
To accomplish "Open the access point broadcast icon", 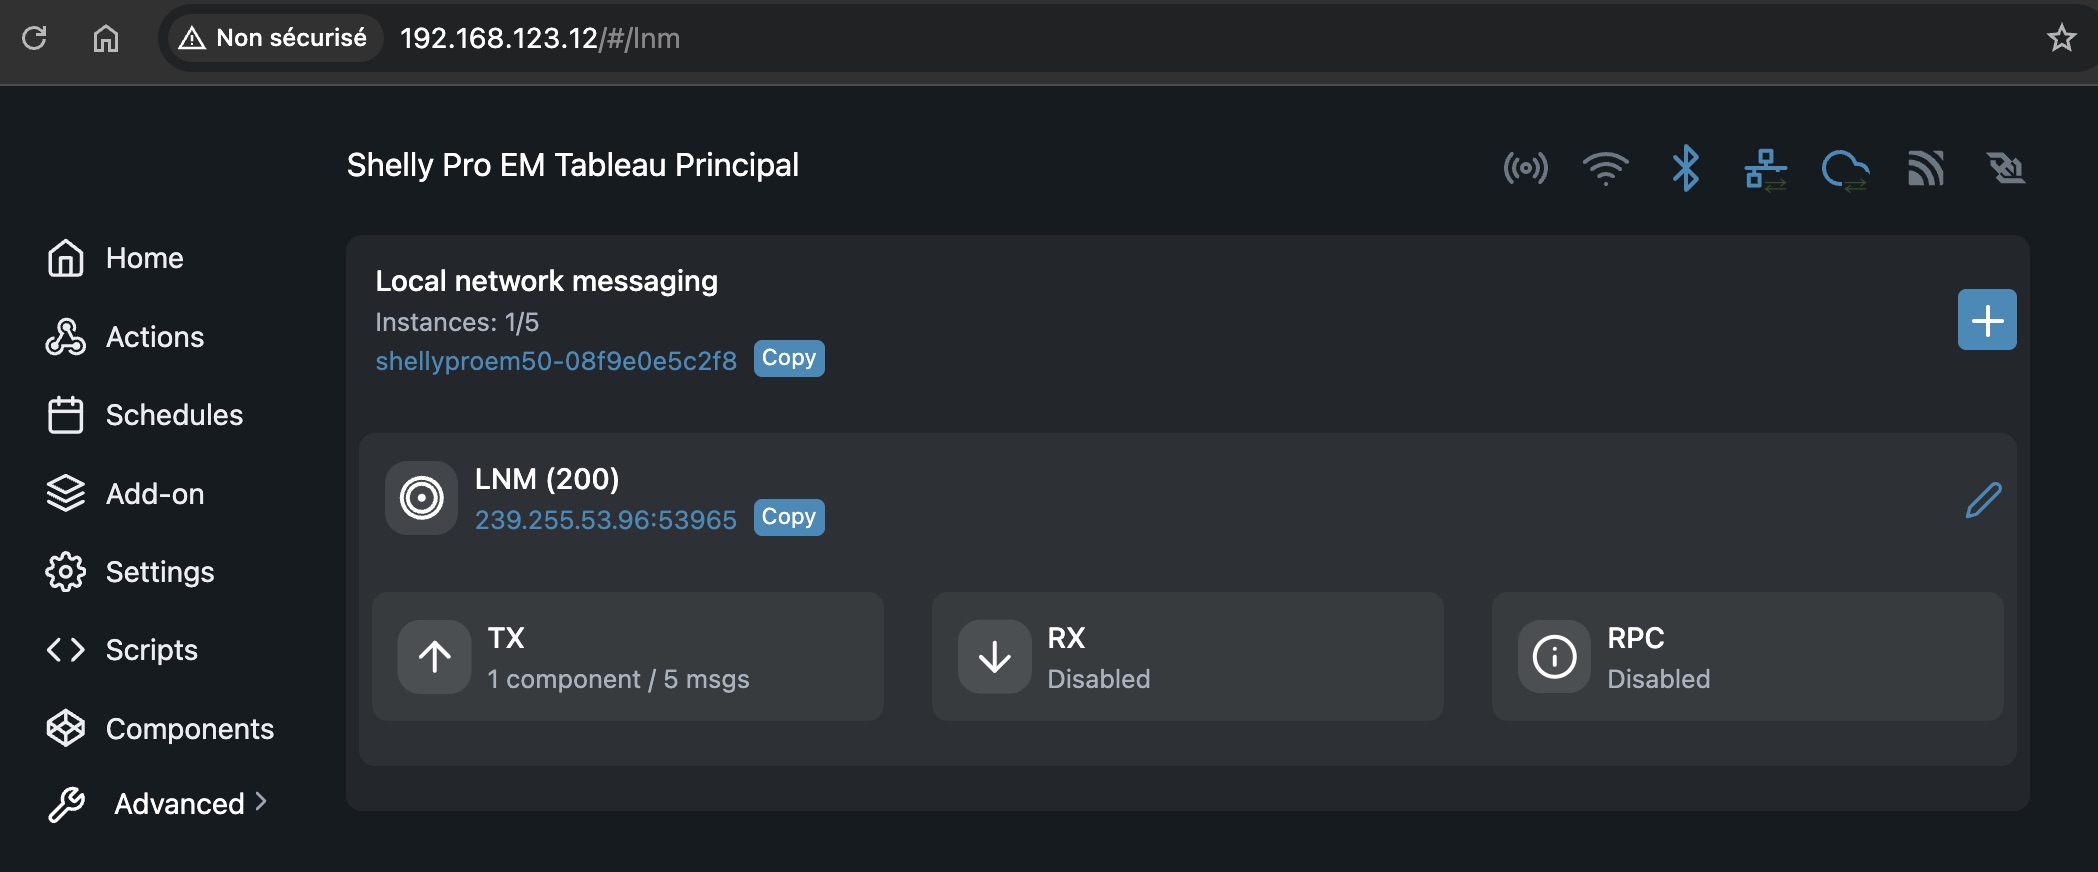I will coord(1525,168).
